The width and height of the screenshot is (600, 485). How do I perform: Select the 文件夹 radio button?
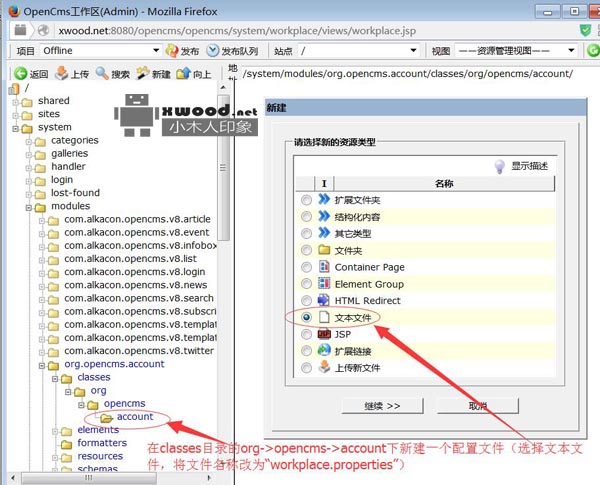coord(306,250)
